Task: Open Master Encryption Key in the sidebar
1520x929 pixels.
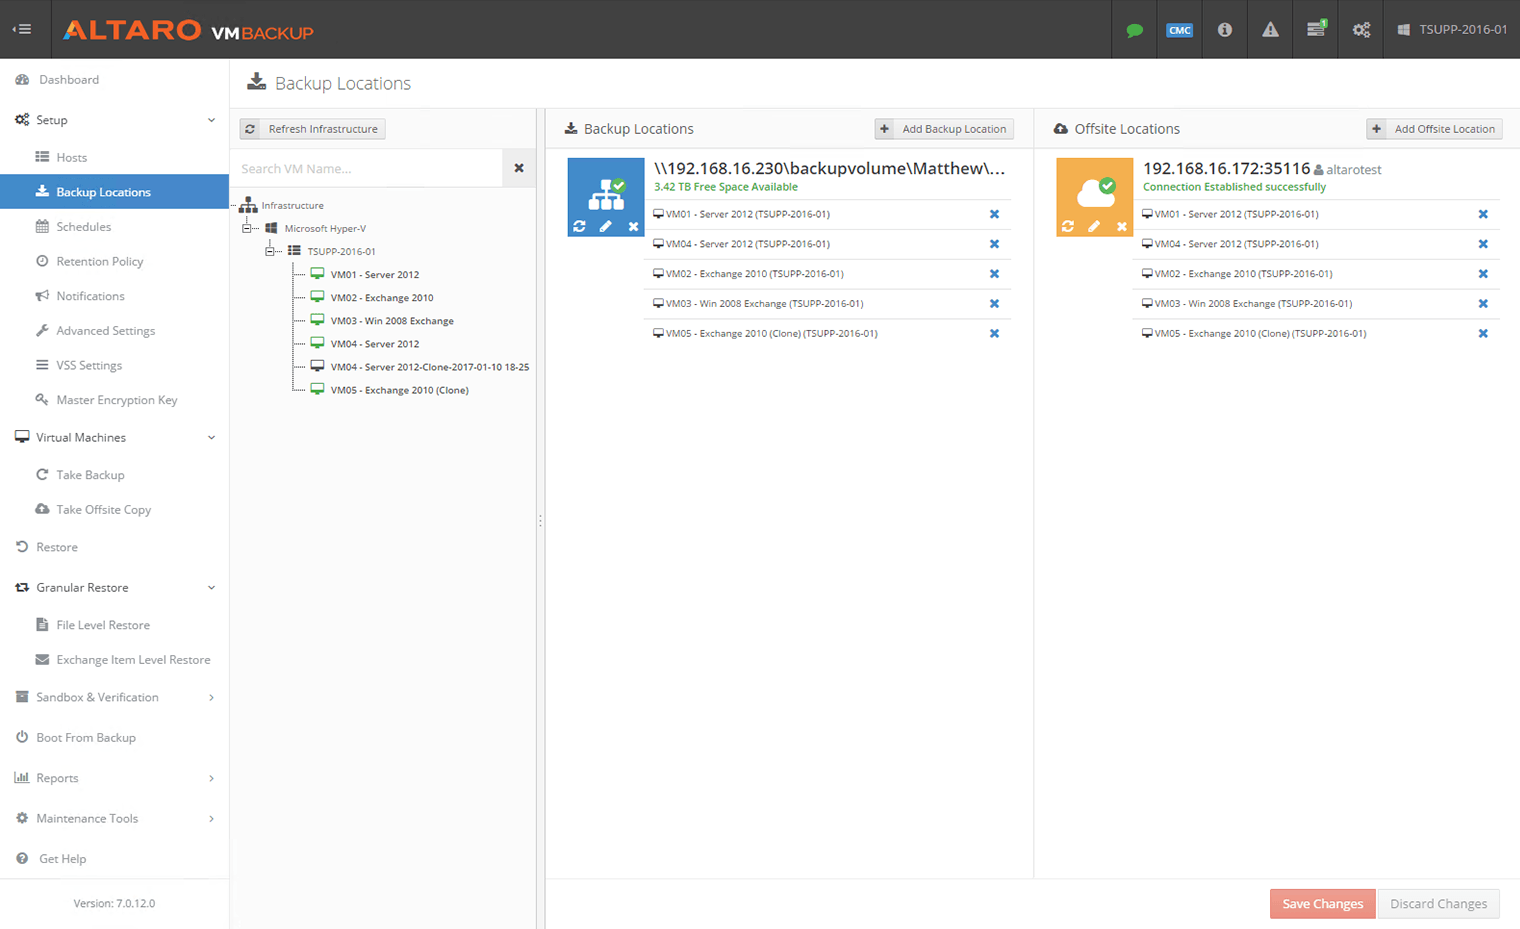Action: click(116, 400)
